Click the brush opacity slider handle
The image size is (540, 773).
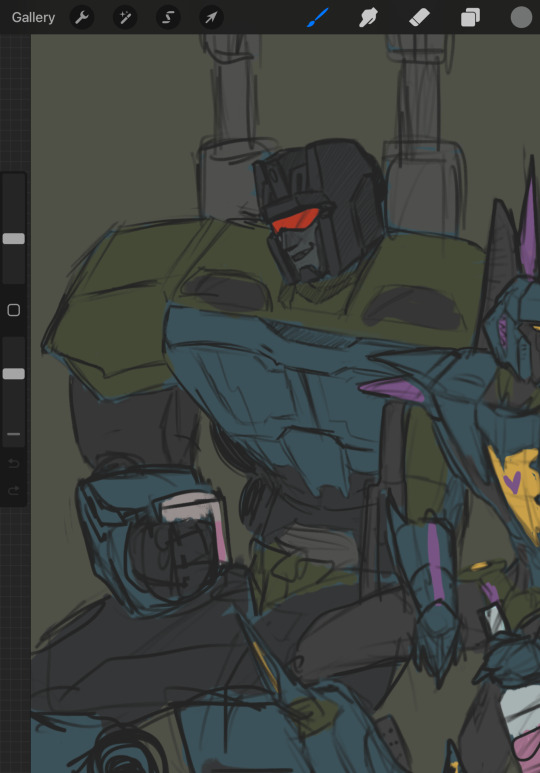[x=14, y=374]
